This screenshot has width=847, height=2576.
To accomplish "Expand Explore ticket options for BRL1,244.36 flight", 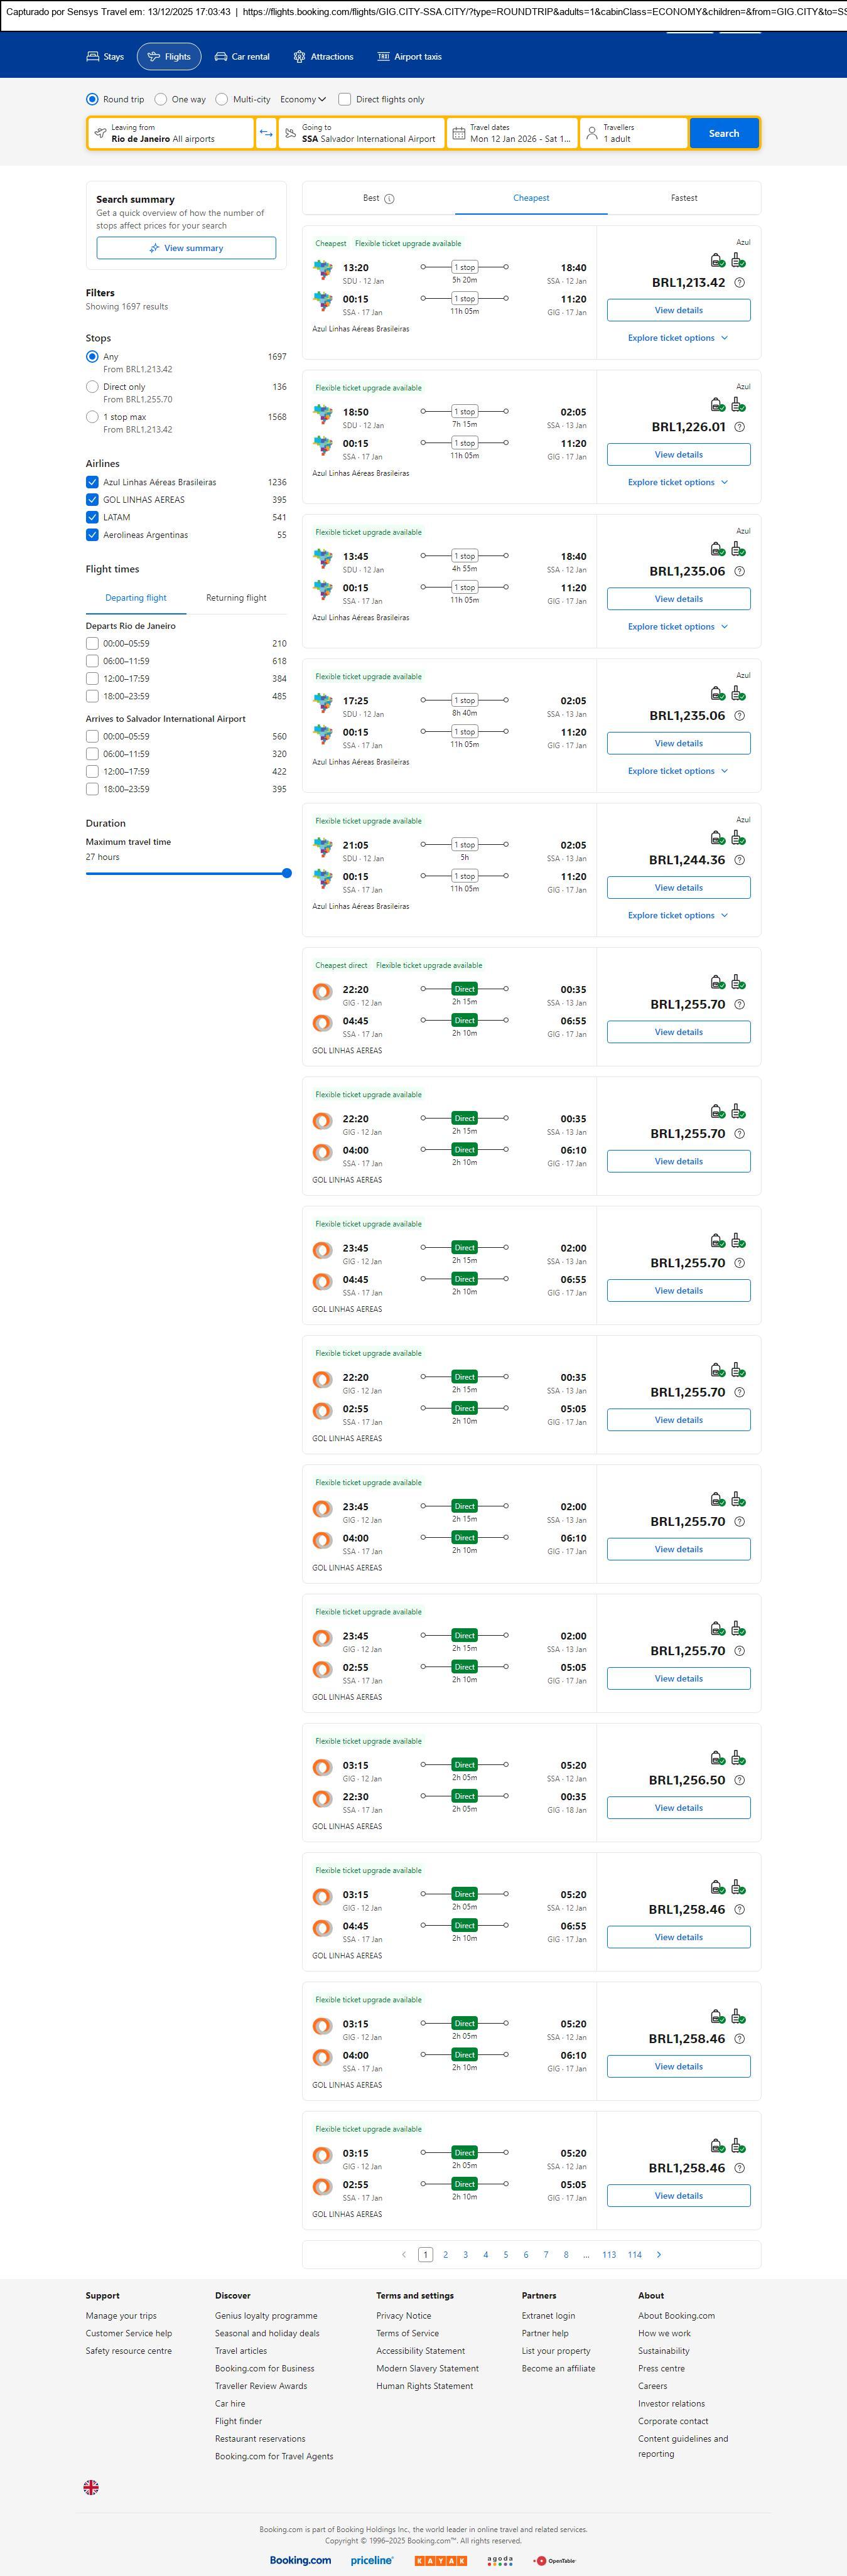I will 678,915.
